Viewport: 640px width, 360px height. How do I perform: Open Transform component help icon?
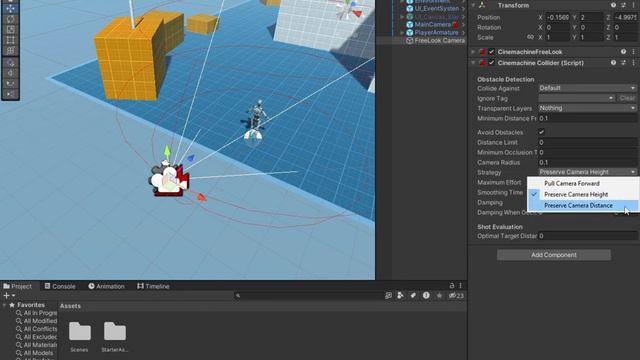click(613, 5)
